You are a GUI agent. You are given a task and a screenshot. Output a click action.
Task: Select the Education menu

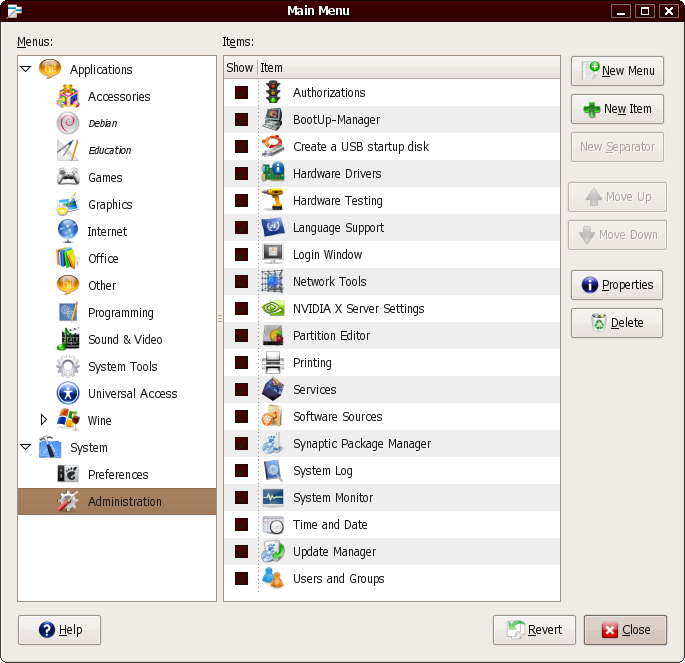click(110, 150)
